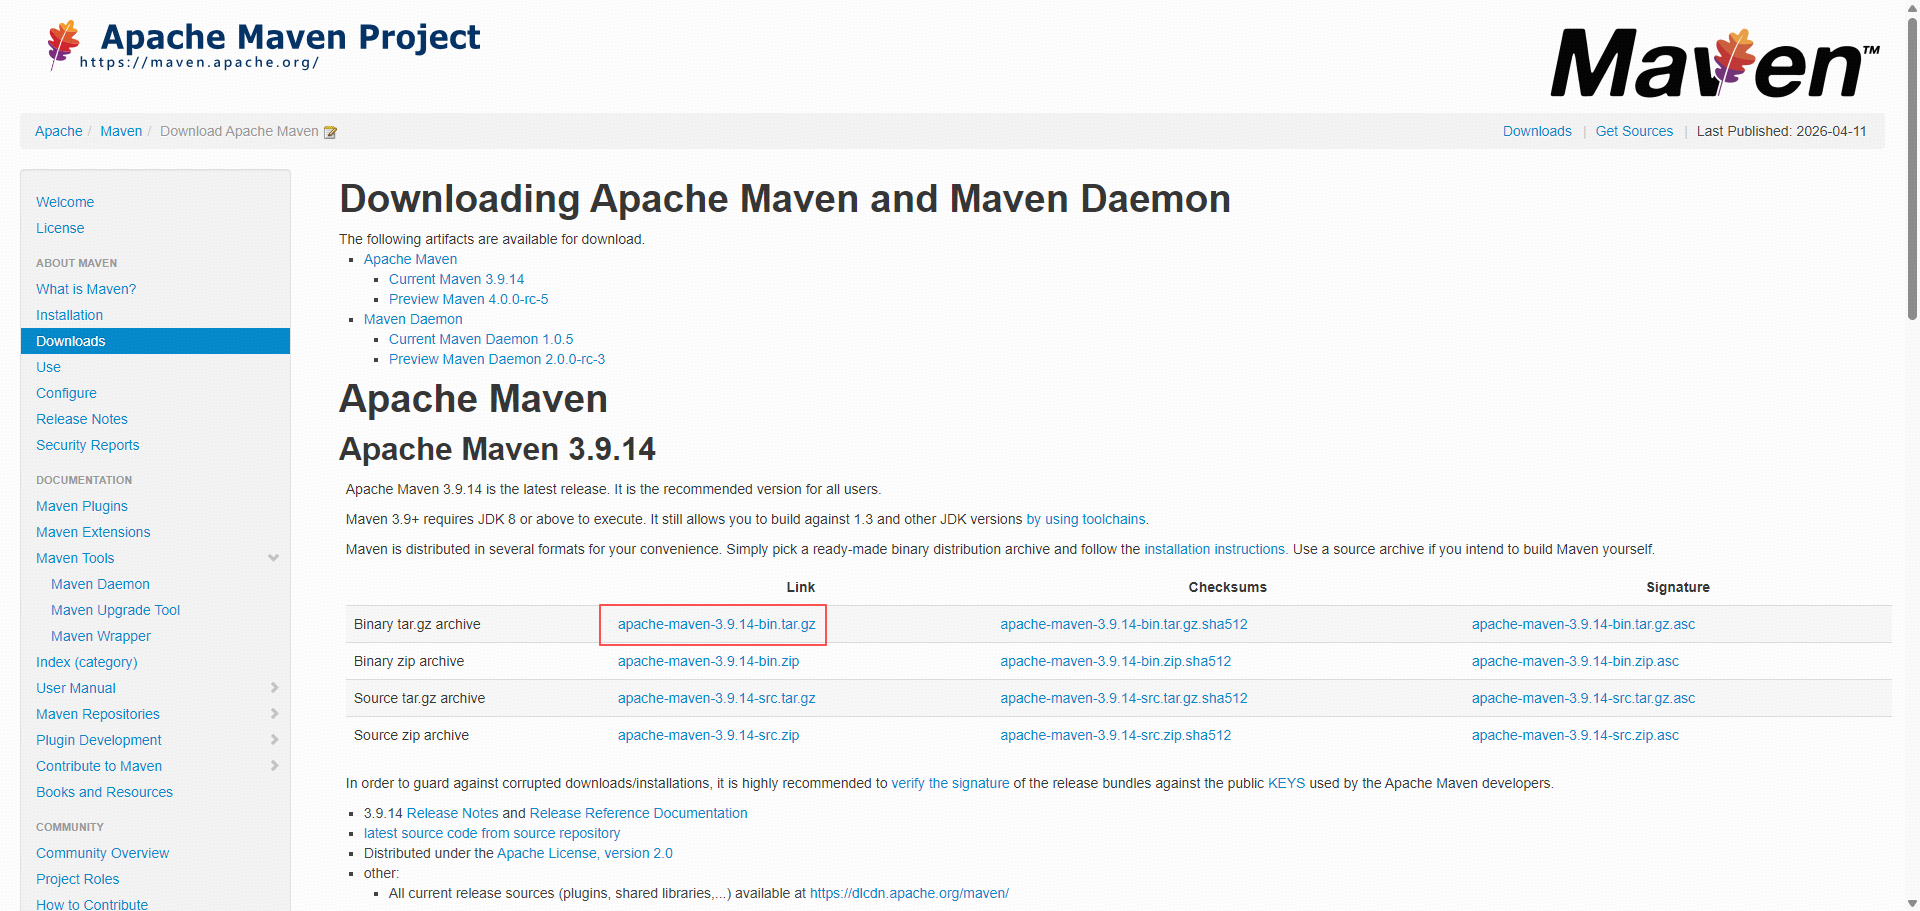Download apache-maven-3.9.14-bin.zip

coord(708,661)
